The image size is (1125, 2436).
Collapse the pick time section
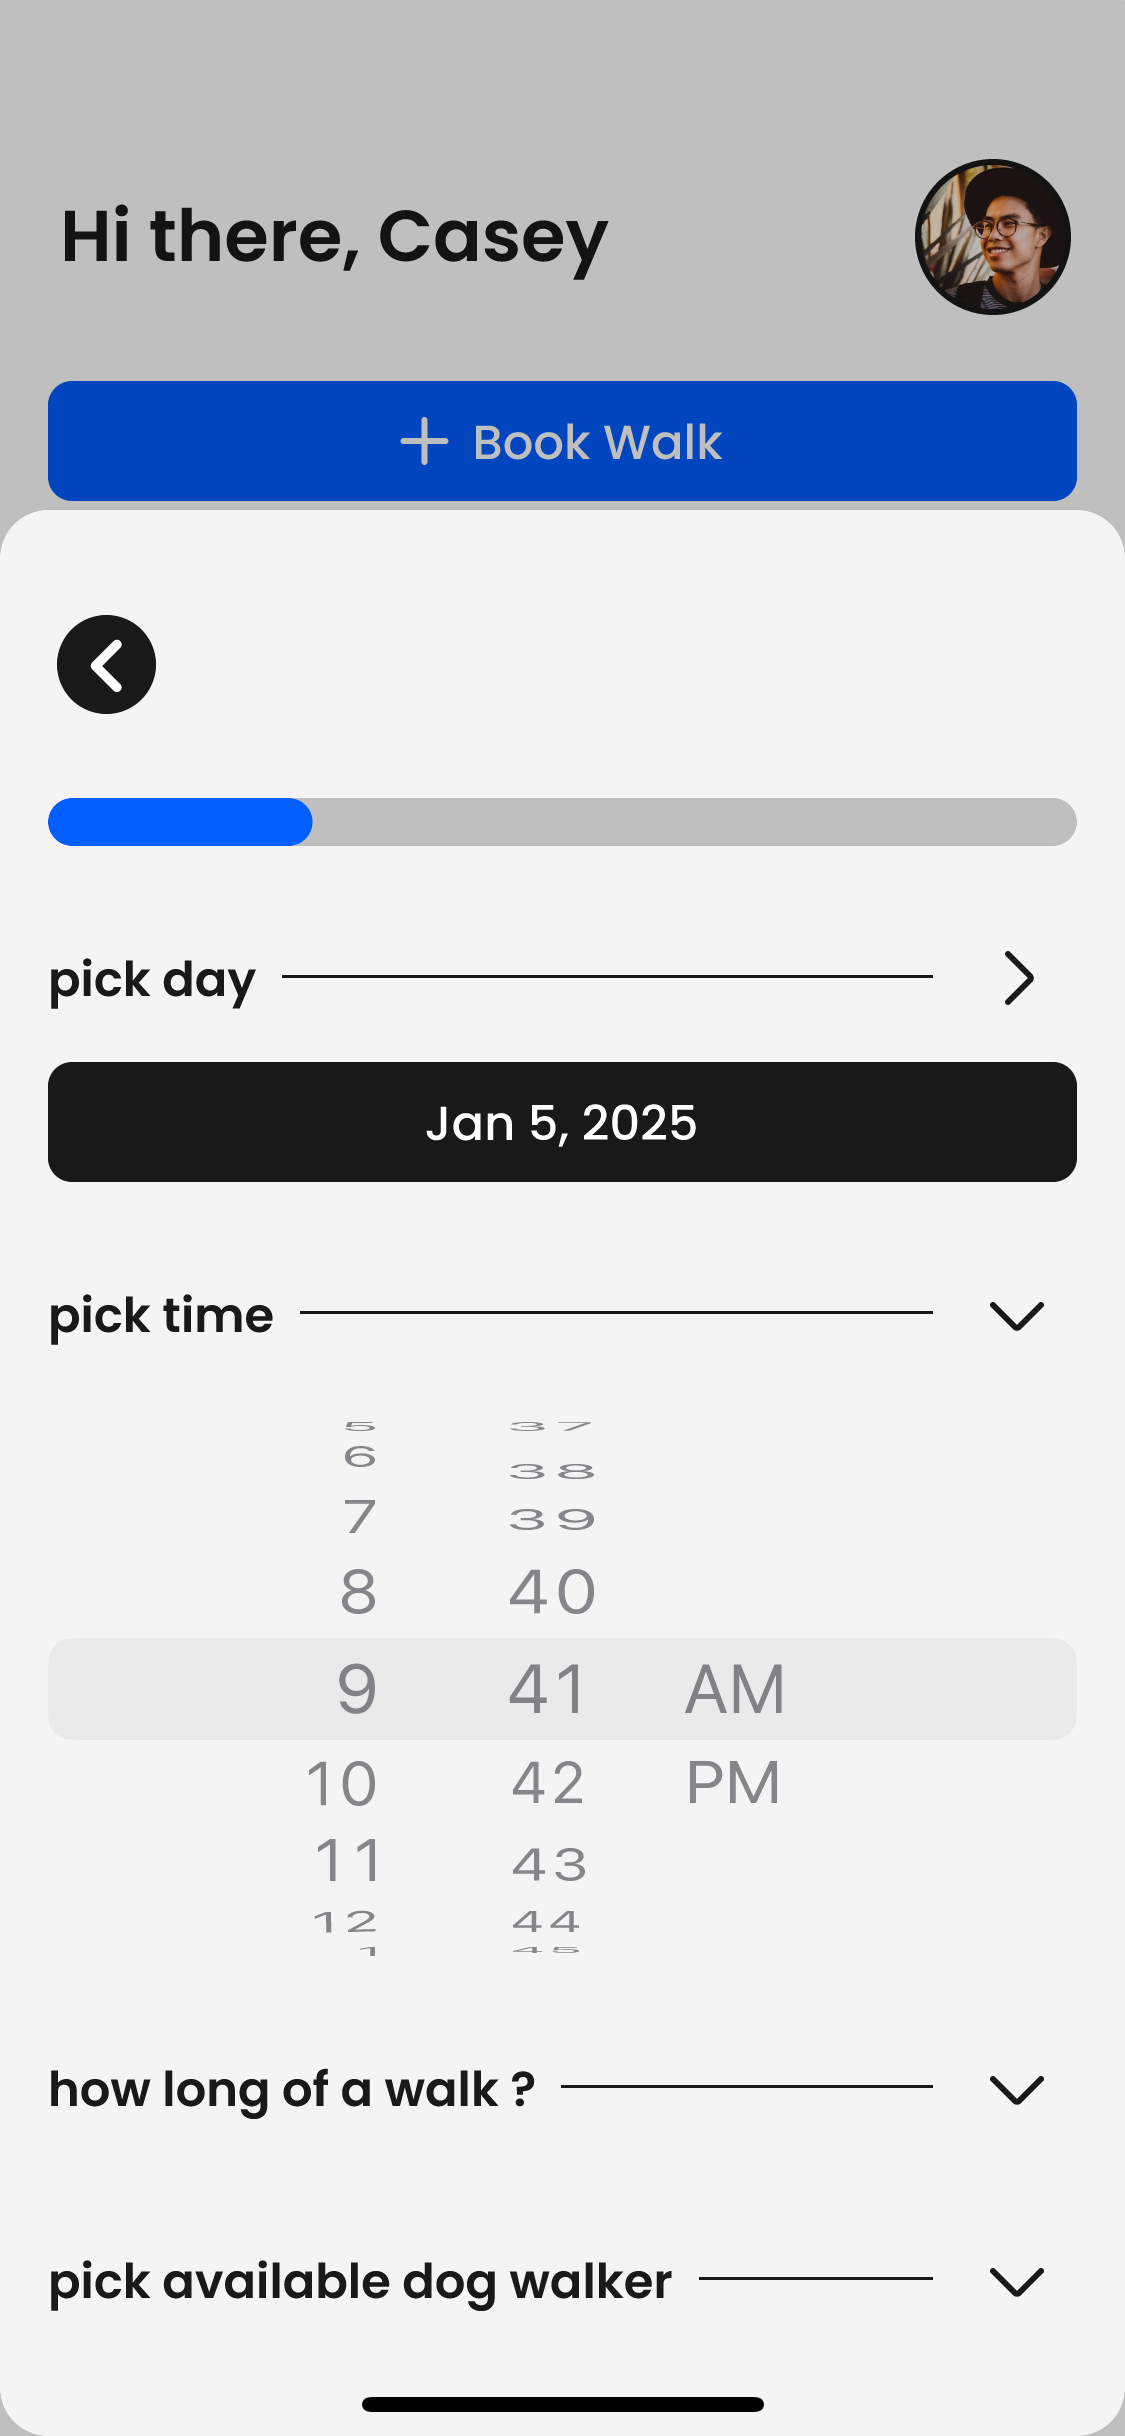1016,1315
